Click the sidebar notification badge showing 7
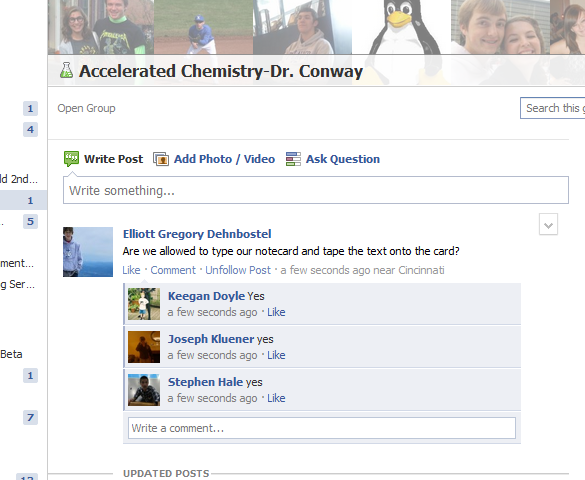 click(x=30, y=417)
